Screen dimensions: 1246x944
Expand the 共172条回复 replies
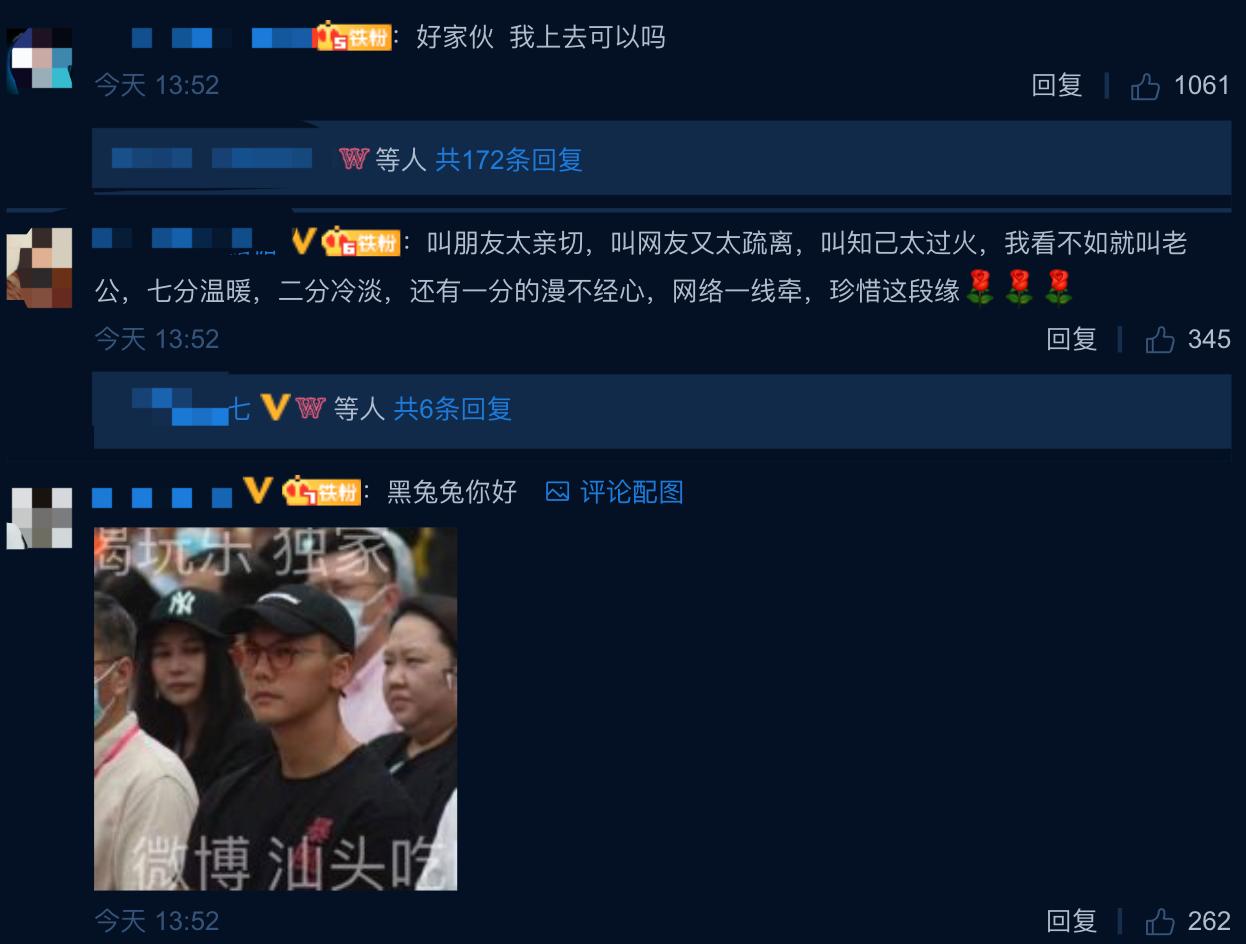point(509,160)
